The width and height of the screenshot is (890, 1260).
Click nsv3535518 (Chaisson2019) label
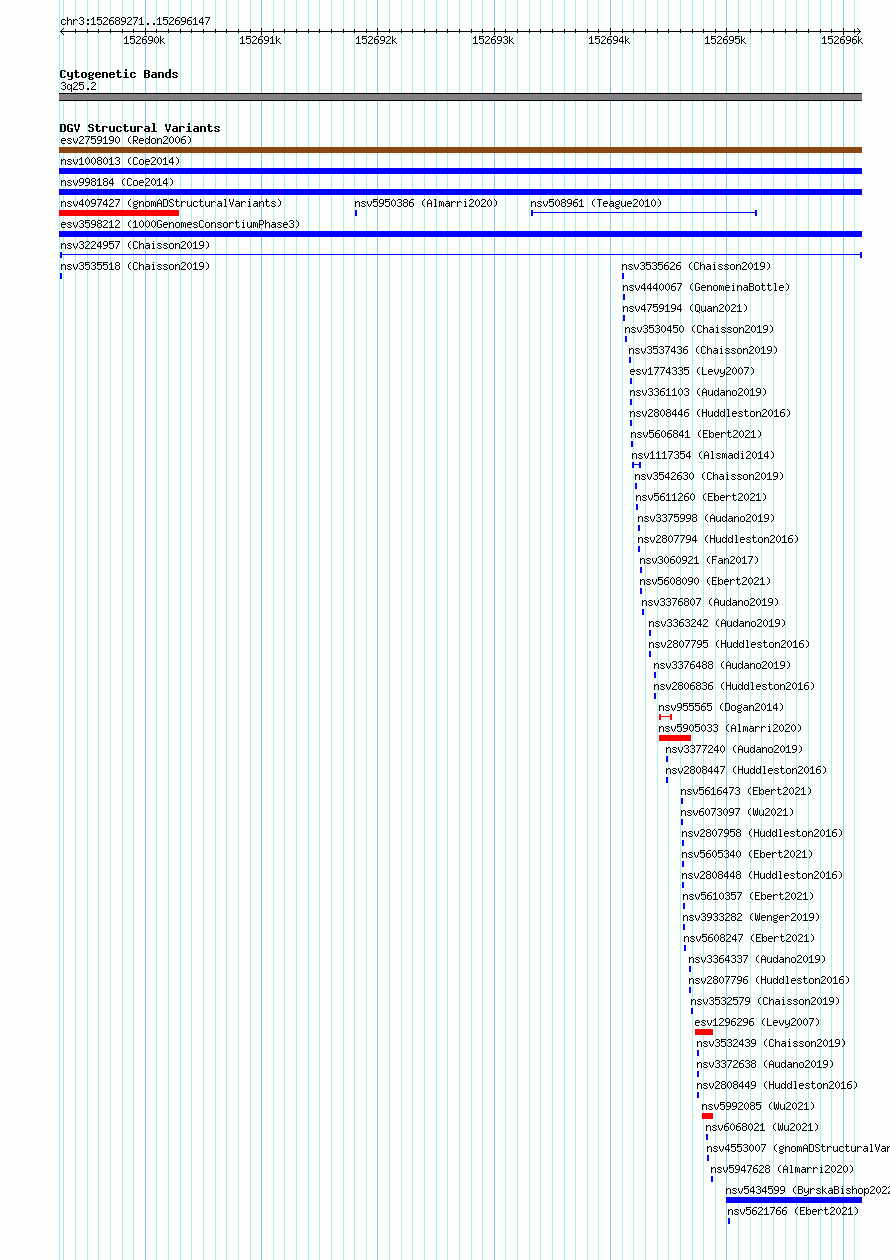coord(135,266)
